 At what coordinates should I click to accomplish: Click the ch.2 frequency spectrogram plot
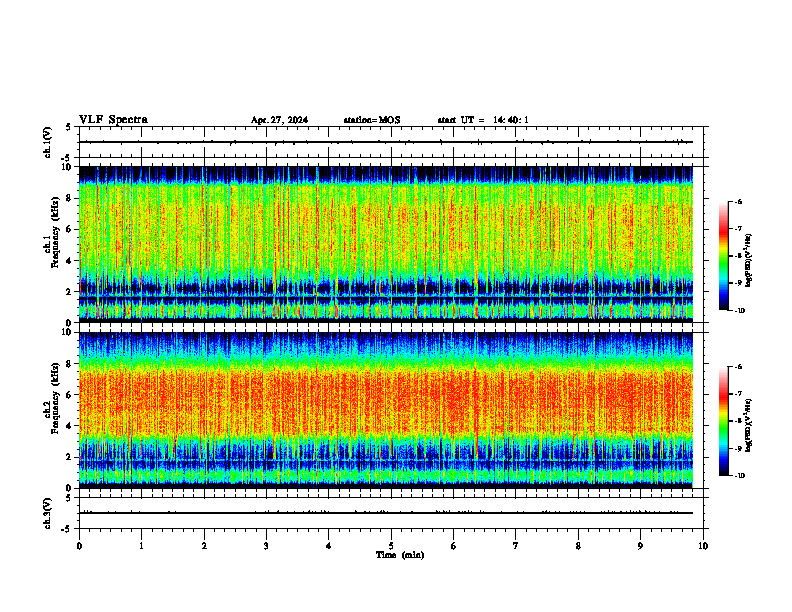[386, 410]
